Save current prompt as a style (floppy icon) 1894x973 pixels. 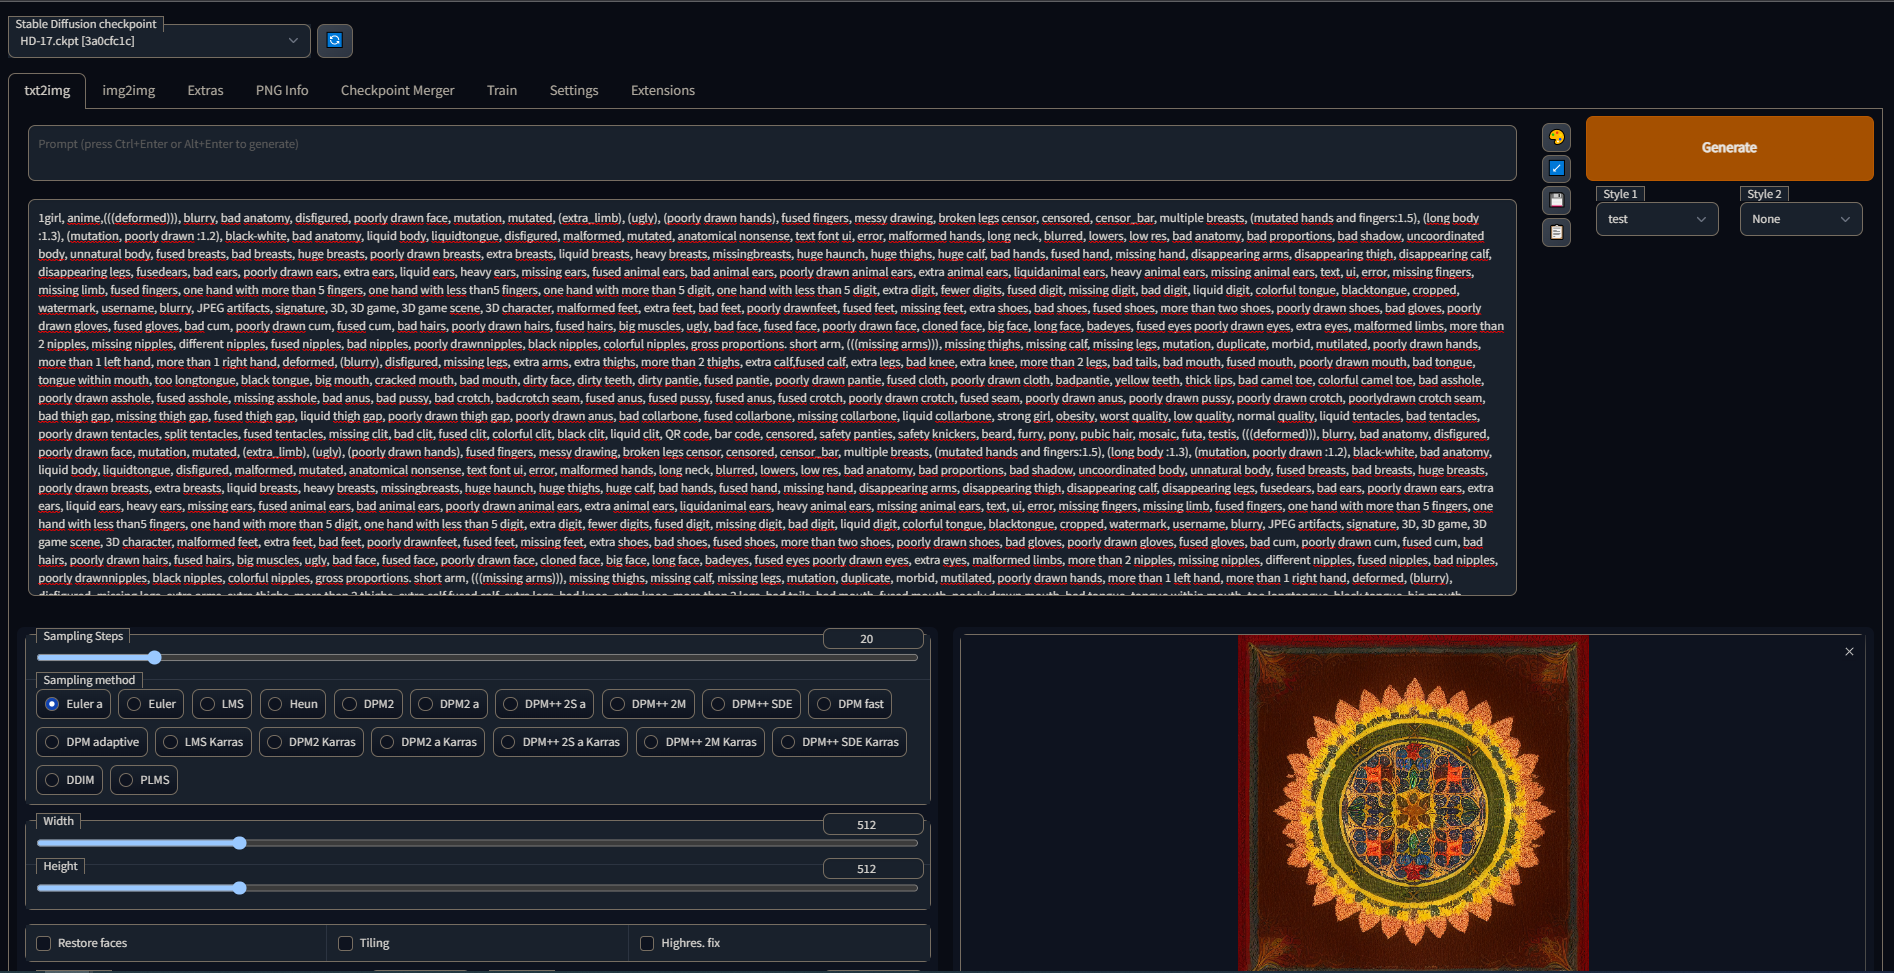1556,200
